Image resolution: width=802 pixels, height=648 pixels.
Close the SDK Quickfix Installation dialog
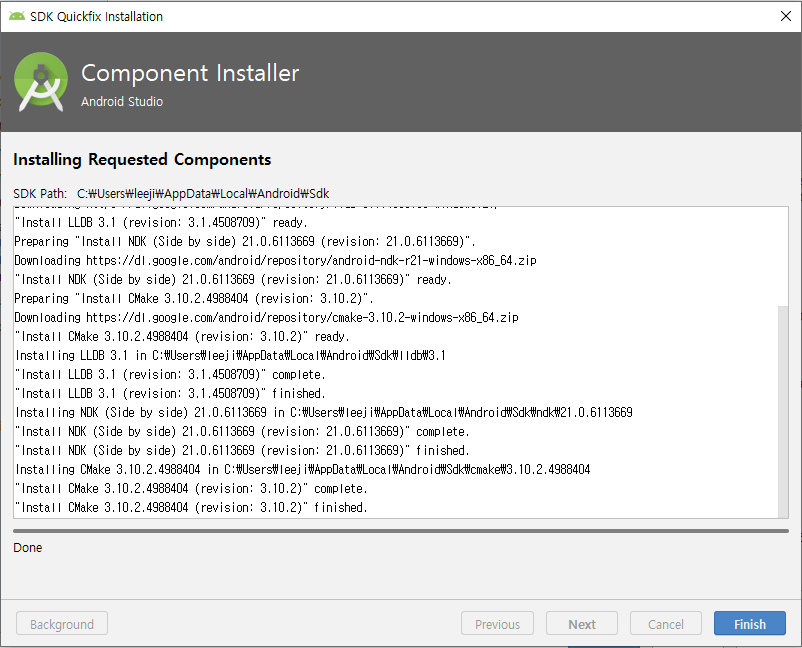(785, 16)
